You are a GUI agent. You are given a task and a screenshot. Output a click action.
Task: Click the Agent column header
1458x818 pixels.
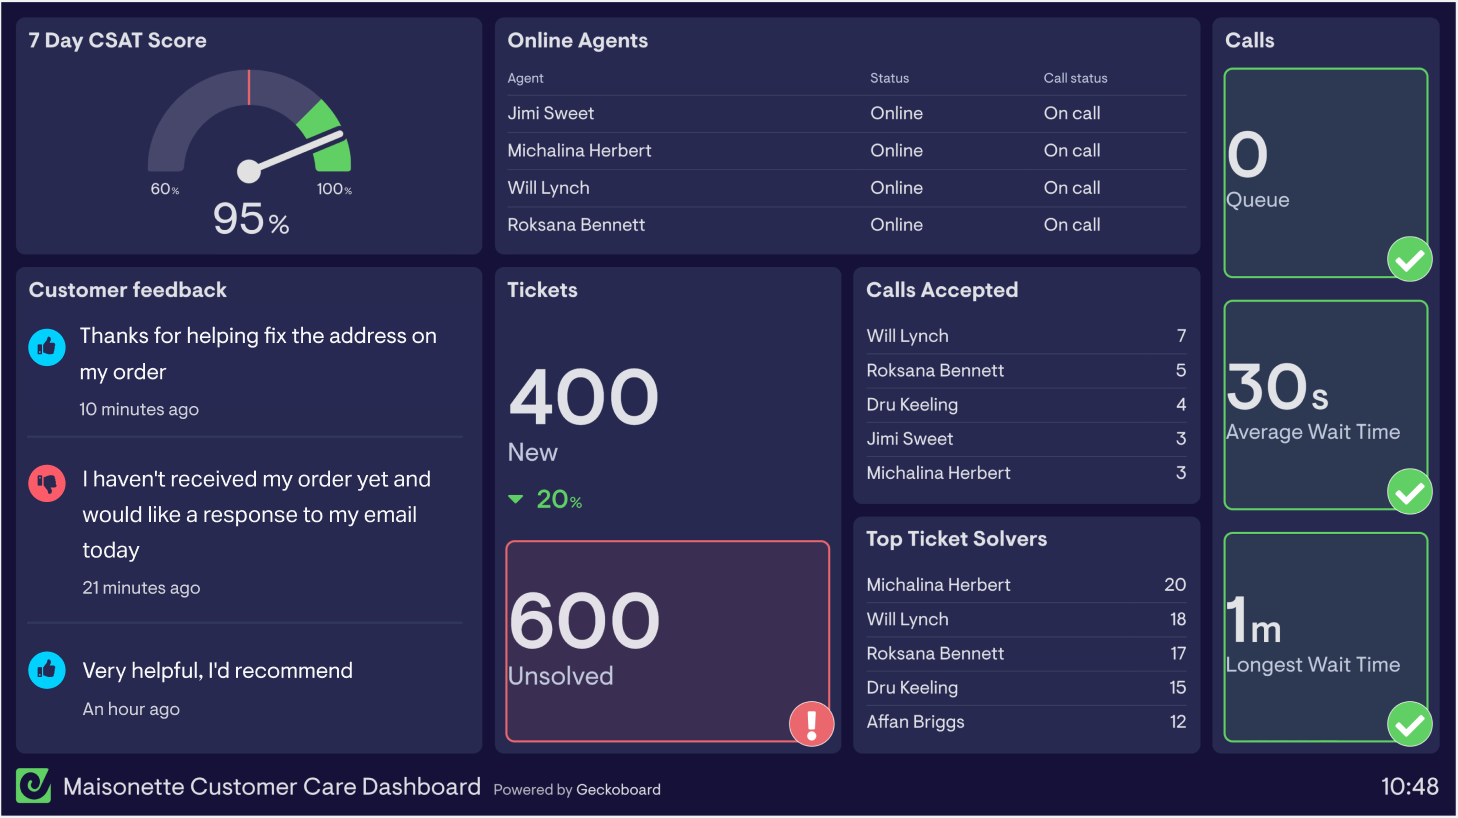tap(526, 78)
